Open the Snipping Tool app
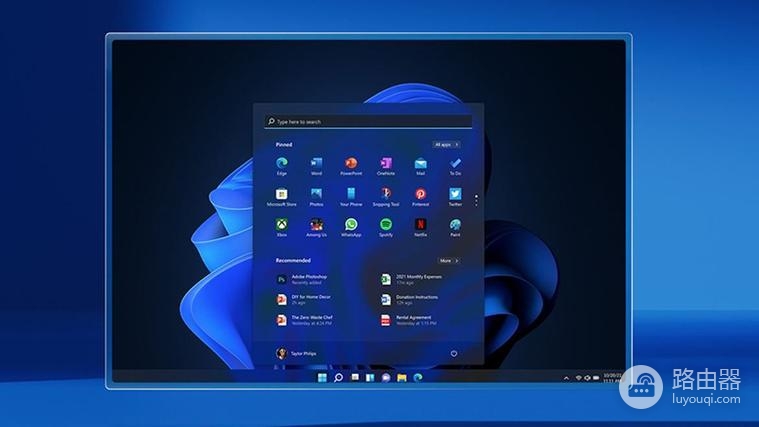This screenshot has height=427, width=759. coord(386,195)
